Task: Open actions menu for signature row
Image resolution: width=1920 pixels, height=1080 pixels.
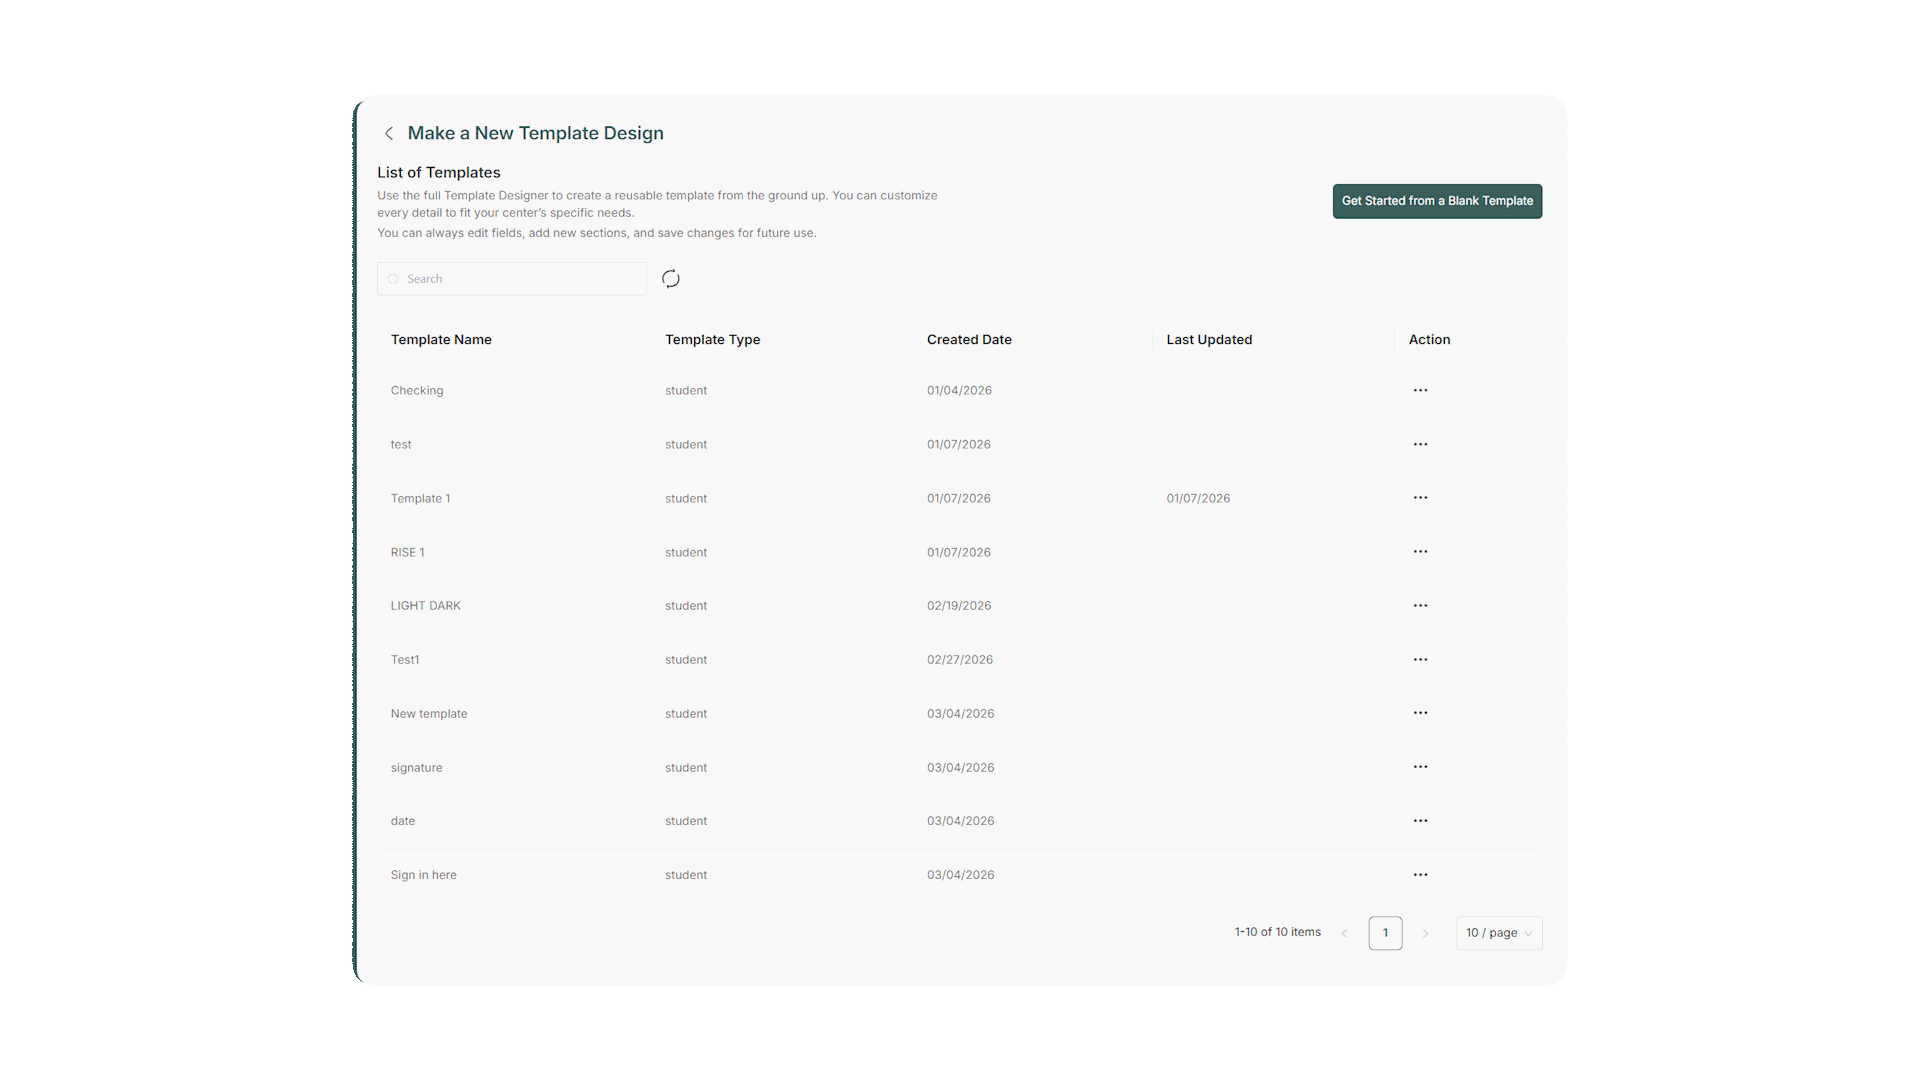Action: pos(1420,767)
